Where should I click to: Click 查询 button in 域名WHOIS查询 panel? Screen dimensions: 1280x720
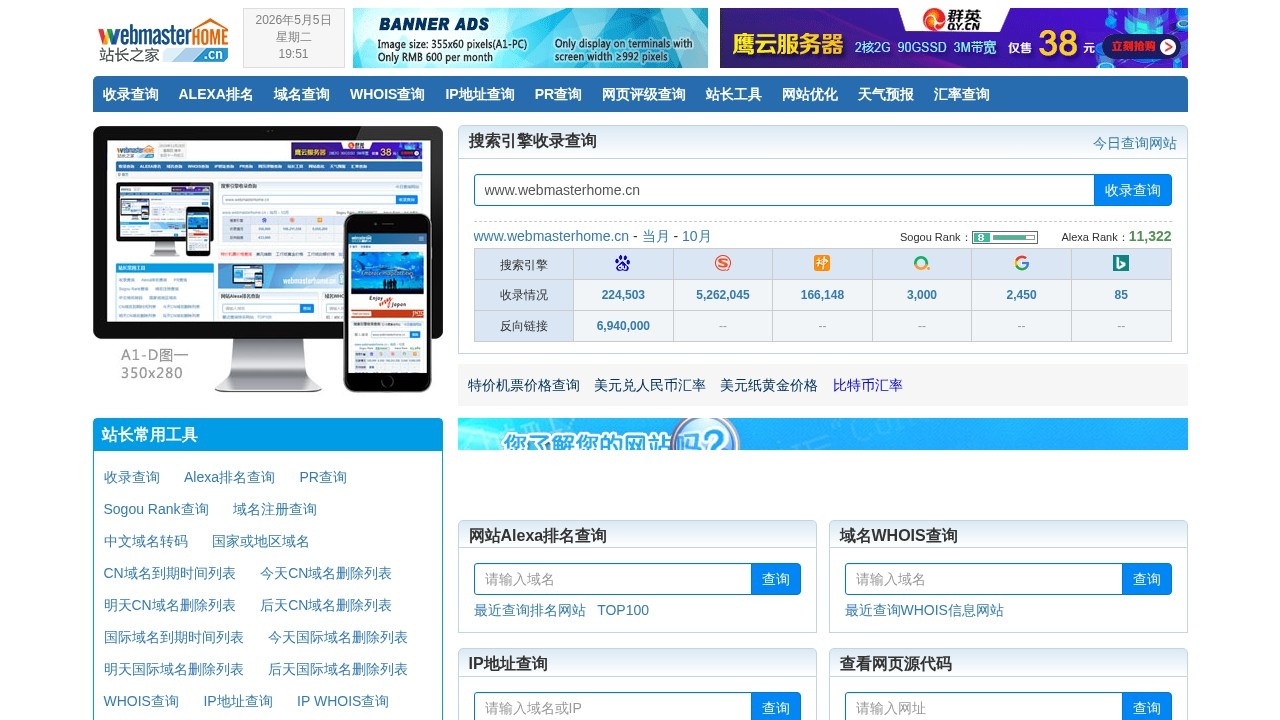1147,579
